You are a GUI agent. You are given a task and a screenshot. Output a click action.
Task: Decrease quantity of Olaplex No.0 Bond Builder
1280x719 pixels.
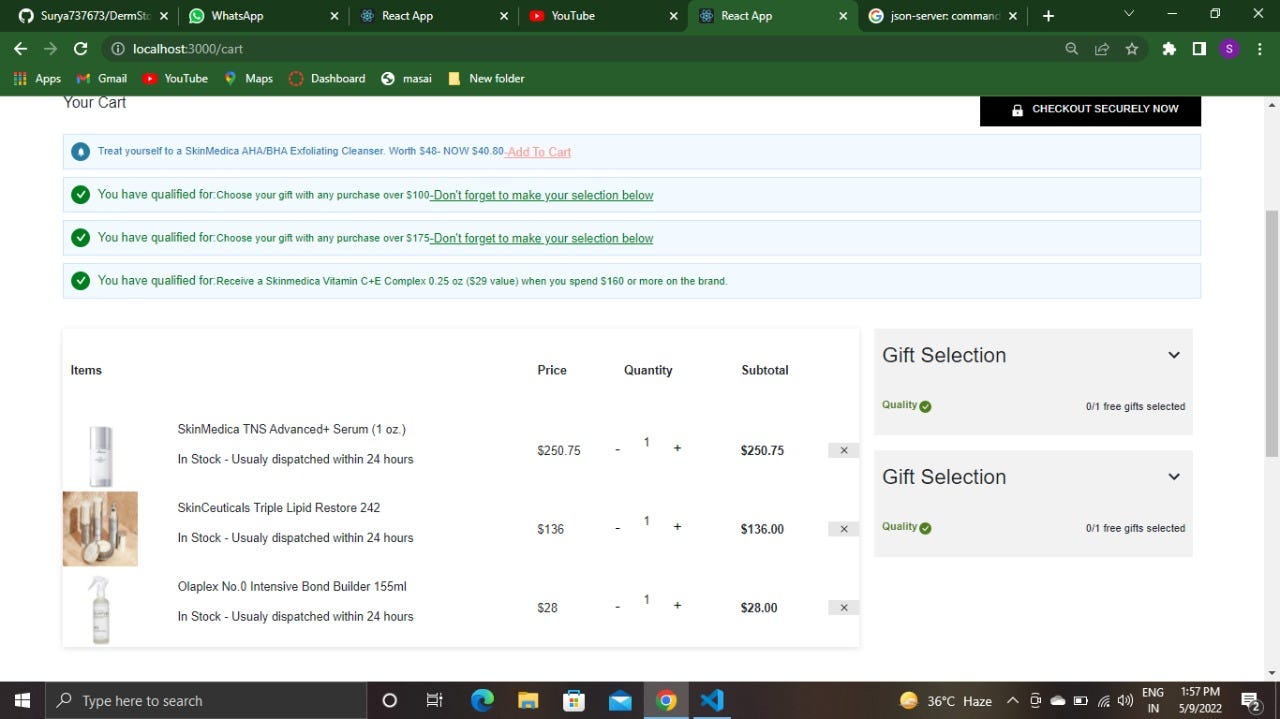tap(617, 607)
